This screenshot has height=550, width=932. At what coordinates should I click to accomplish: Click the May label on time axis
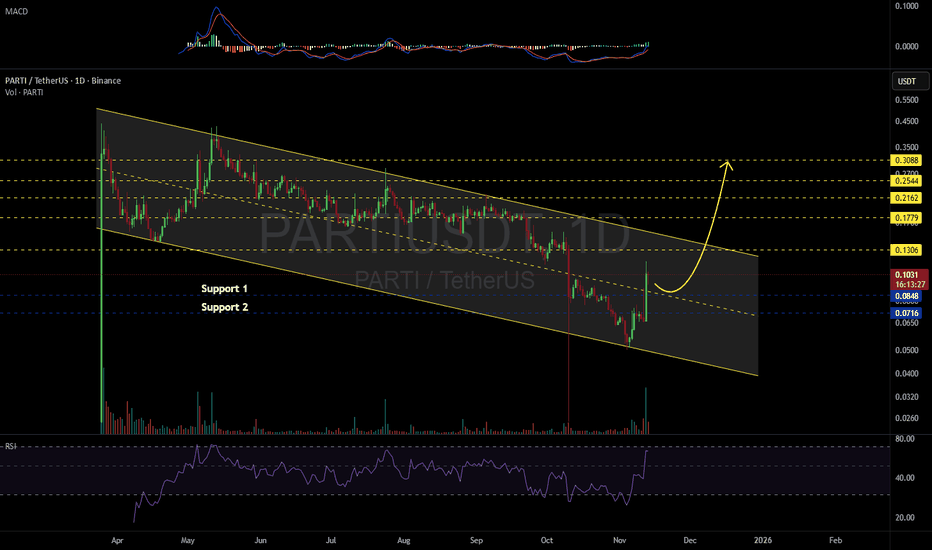(188, 539)
